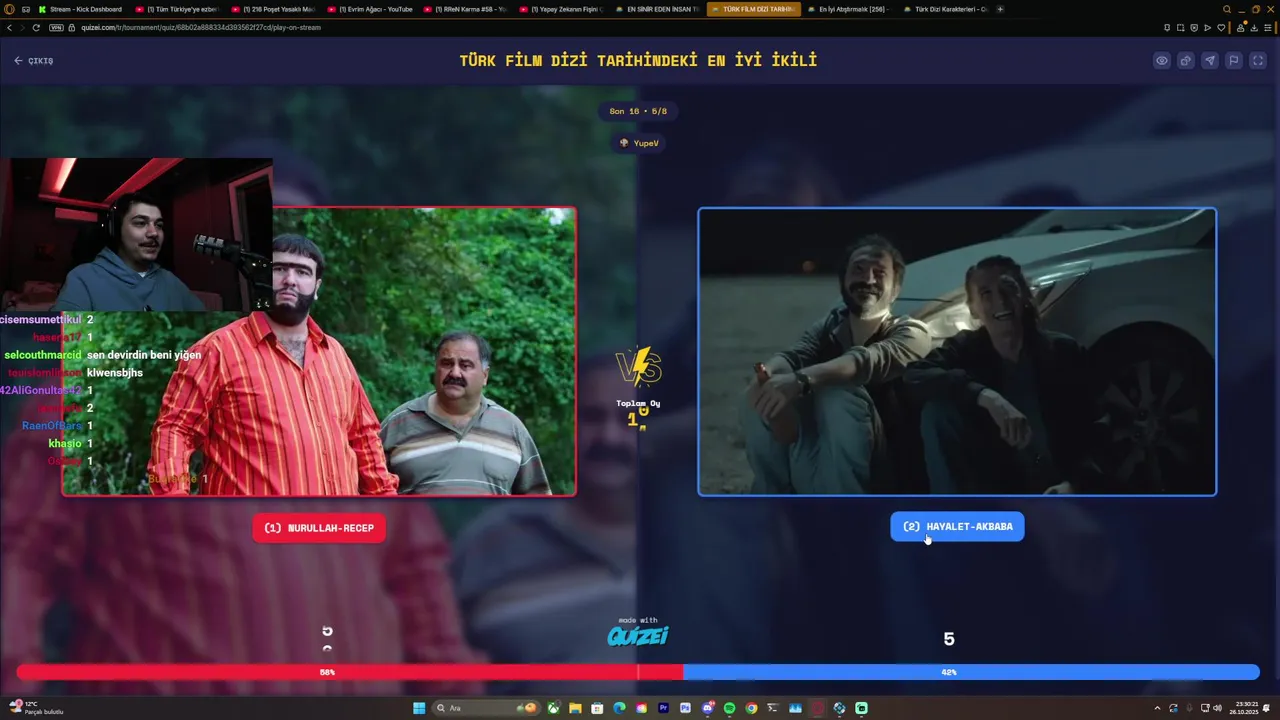This screenshot has width=1280, height=720.
Task: Toggle the VPN badge in address bar
Action: [x=57, y=27]
